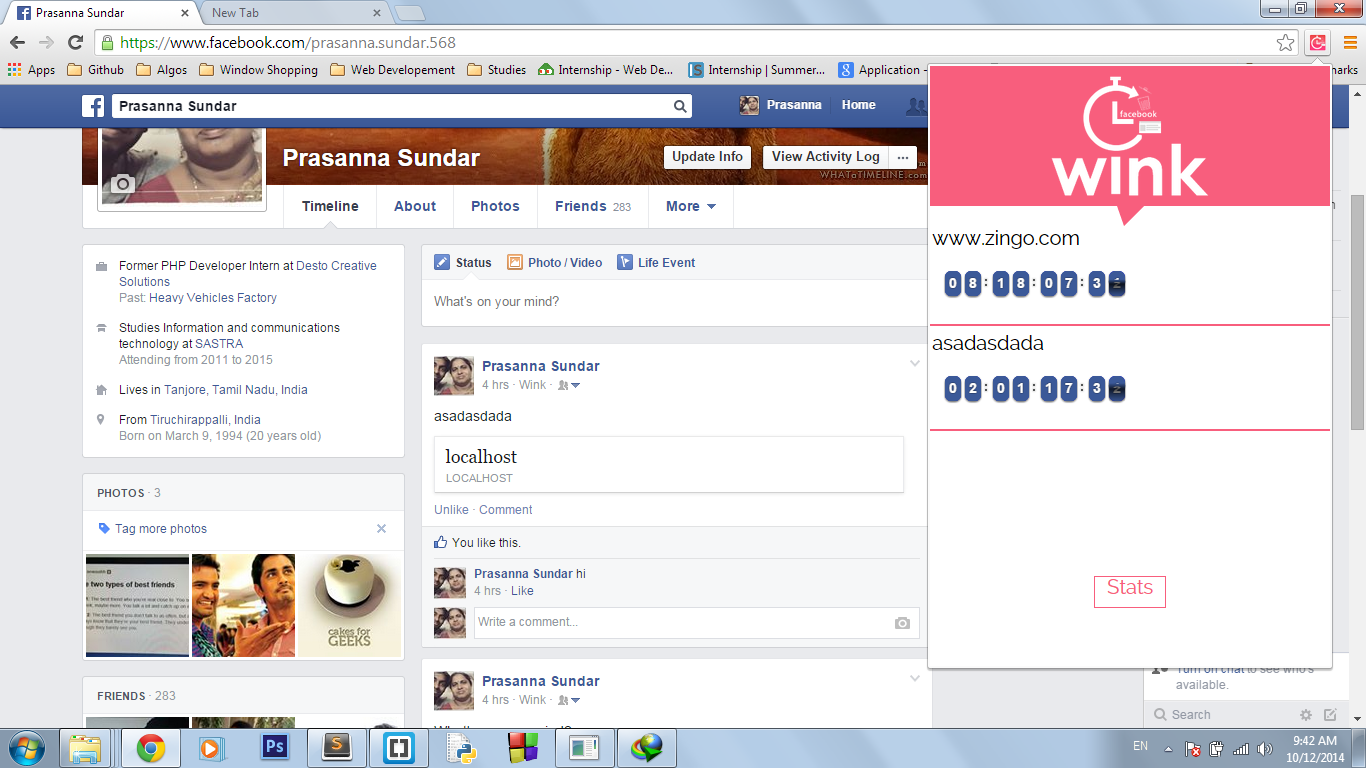Image resolution: width=1366 pixels, height=768 pixels.
Task: Open the two men photo thumbnail
Action: [x=243, y=605]
